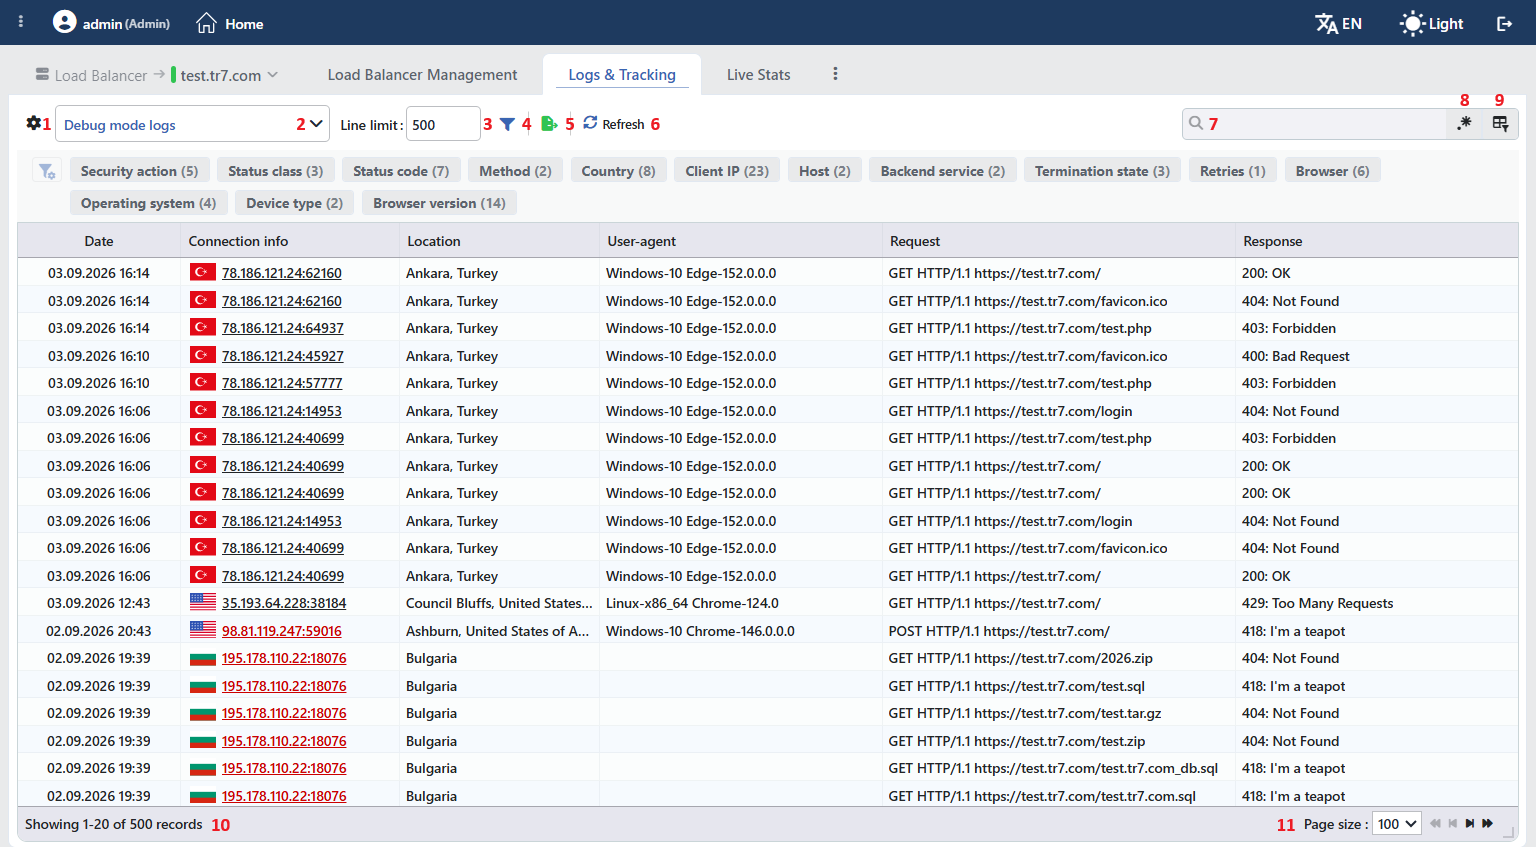
Task: Expand the Device type filter
Action: (294, 203)
